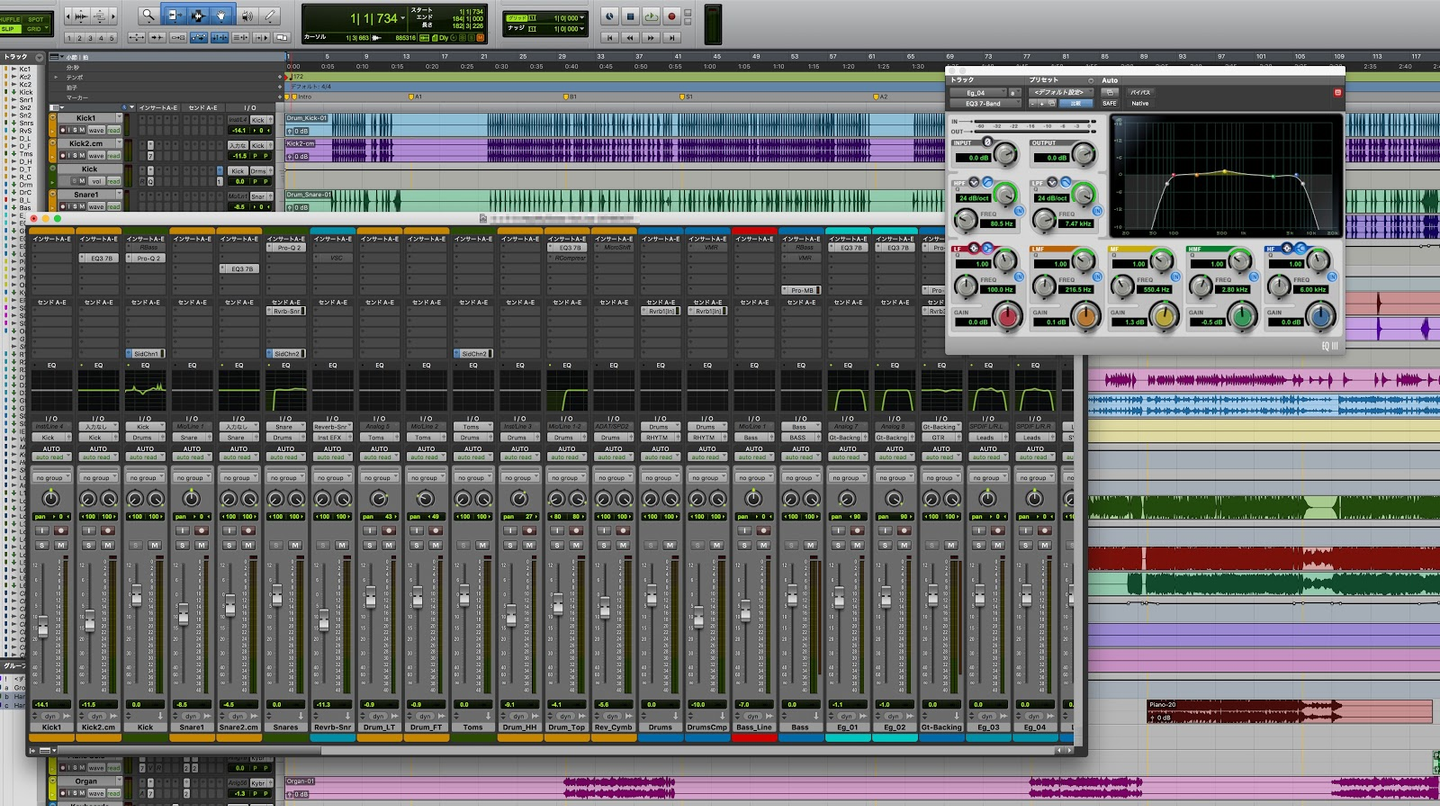1440x806 pixels.
Task: Click the SAFE button in EQ plugin
Action: (x=1109, y=103)
